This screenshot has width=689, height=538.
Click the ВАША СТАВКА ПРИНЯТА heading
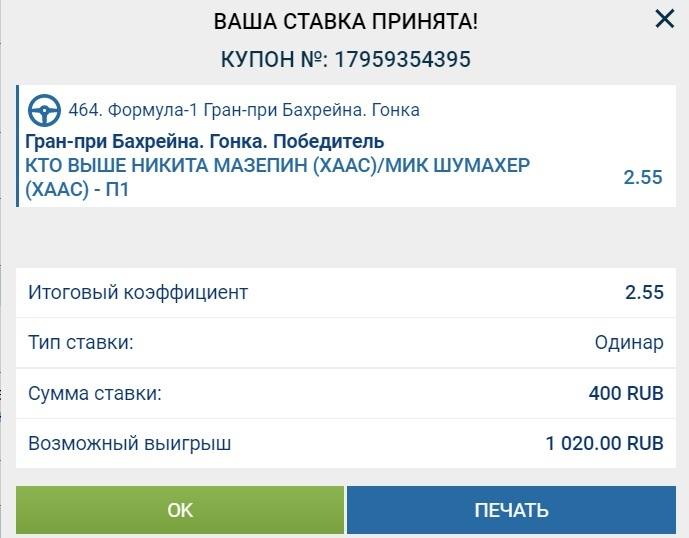(345, 21)
